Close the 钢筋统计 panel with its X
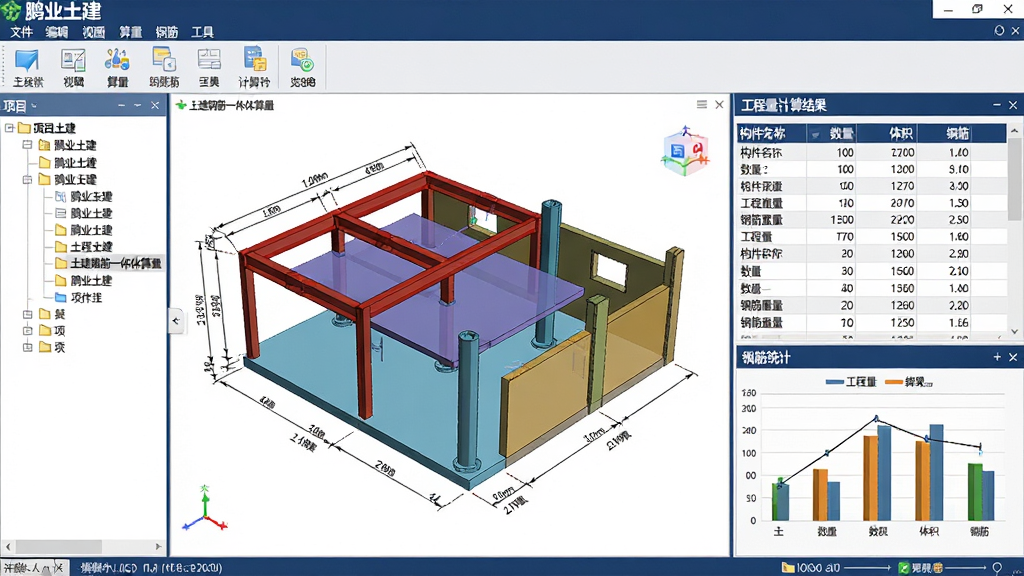The height and width of the screenshot is (576, 1024). click(1013, 357)
